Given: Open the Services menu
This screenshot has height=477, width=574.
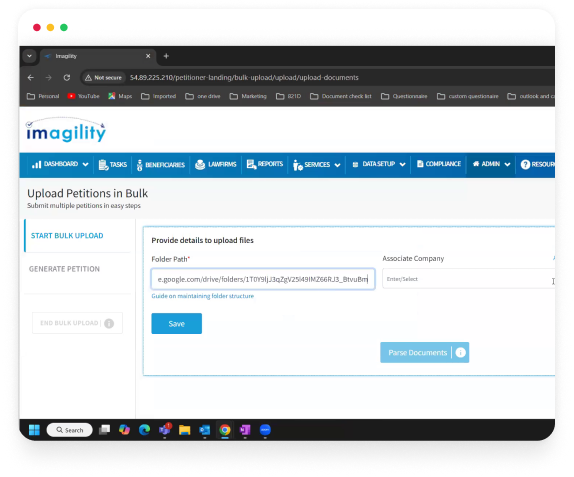Looking at the screenshot, I should (x=317, y=165).
